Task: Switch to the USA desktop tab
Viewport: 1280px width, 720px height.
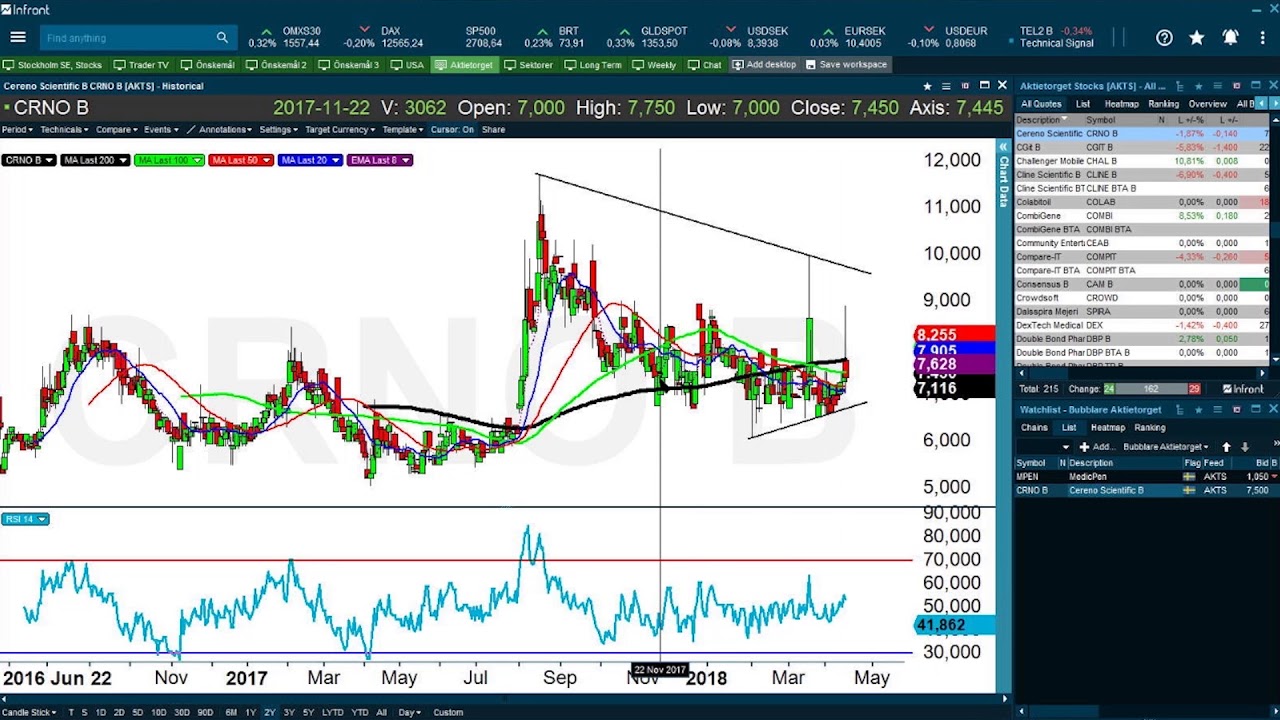Action: pyautogui.click(x=408, y=65)
